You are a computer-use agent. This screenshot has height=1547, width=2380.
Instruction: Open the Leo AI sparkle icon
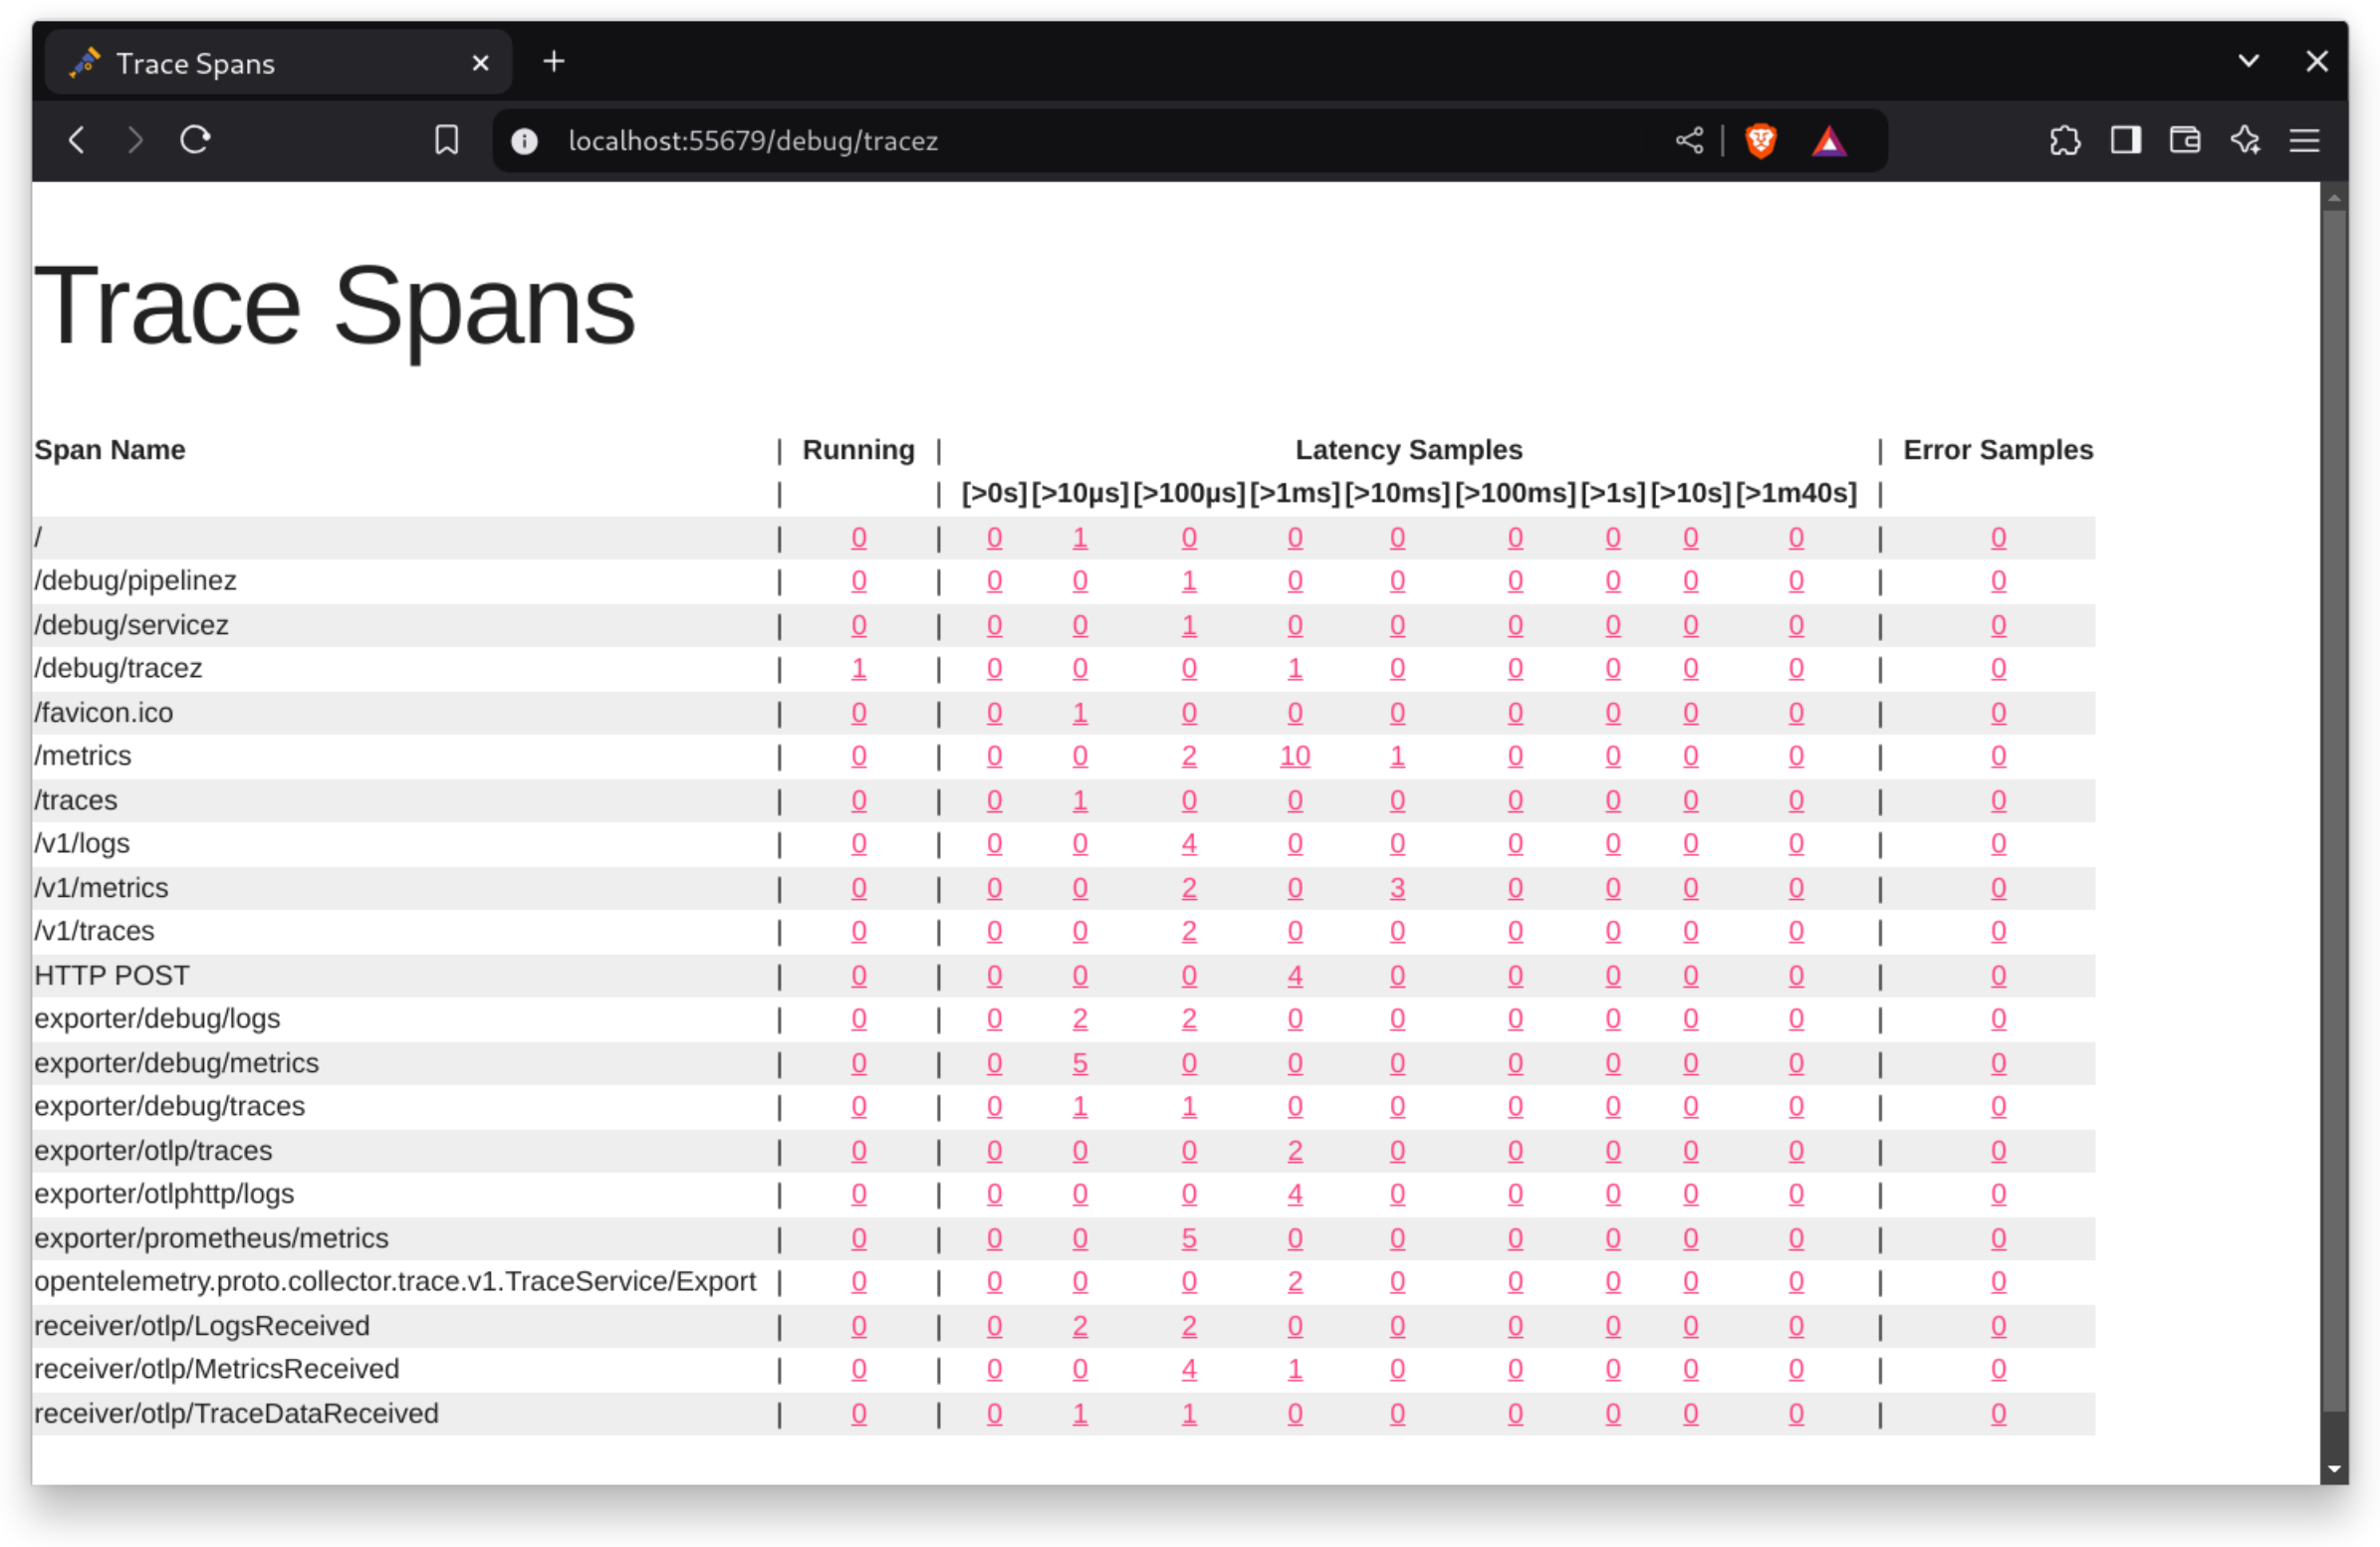2245,140
